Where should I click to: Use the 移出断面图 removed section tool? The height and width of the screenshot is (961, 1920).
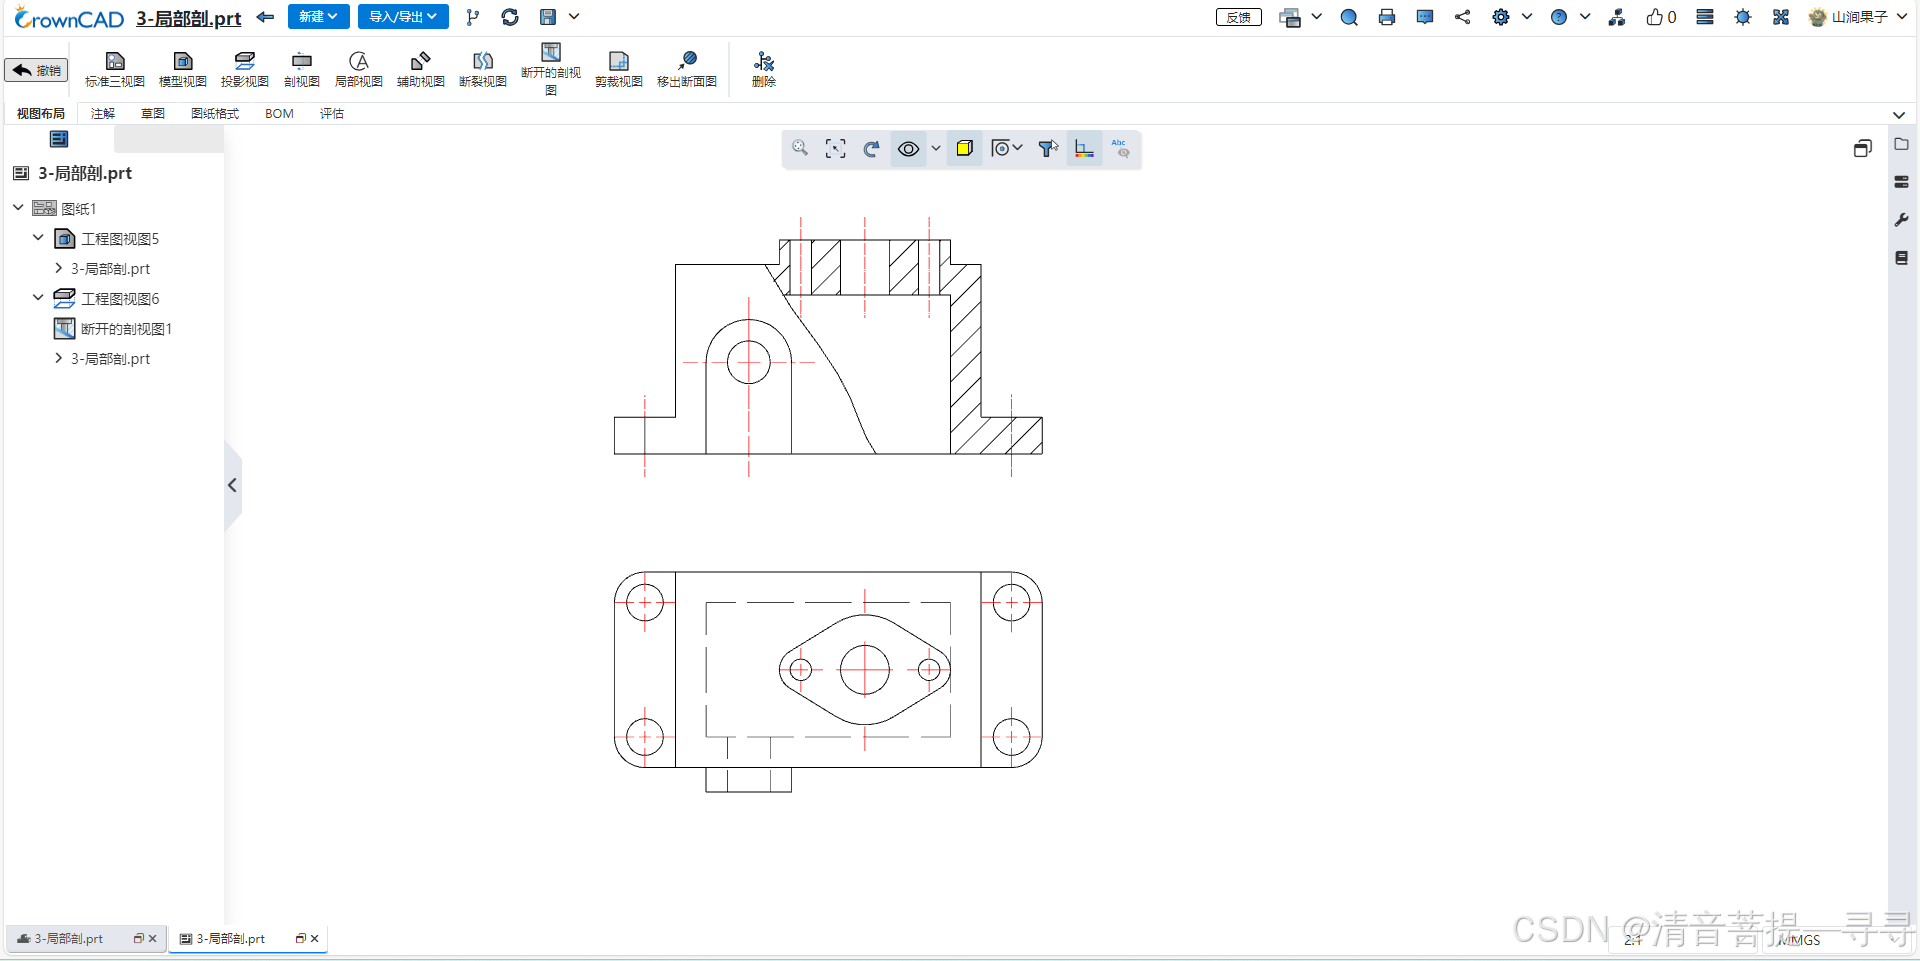(687, 70)
